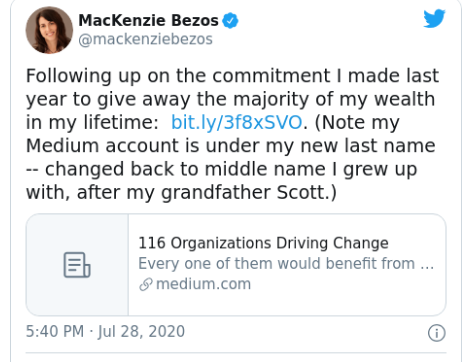This screenshot has width=465, height=362.
Task: Click tweet line Medium account is under
Action: pyautogui.click(x=231, y=146)
